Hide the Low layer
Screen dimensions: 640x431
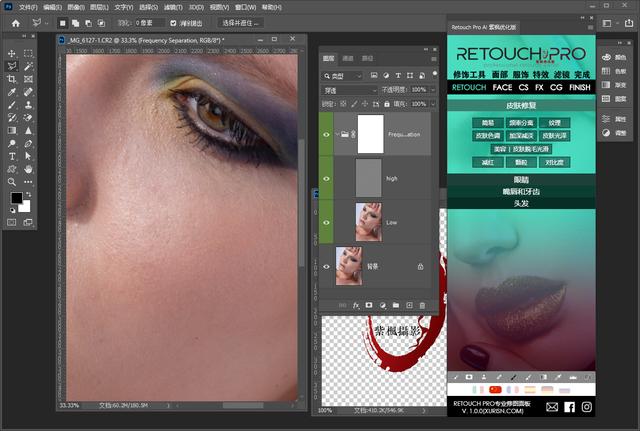[x=326, y=222]
